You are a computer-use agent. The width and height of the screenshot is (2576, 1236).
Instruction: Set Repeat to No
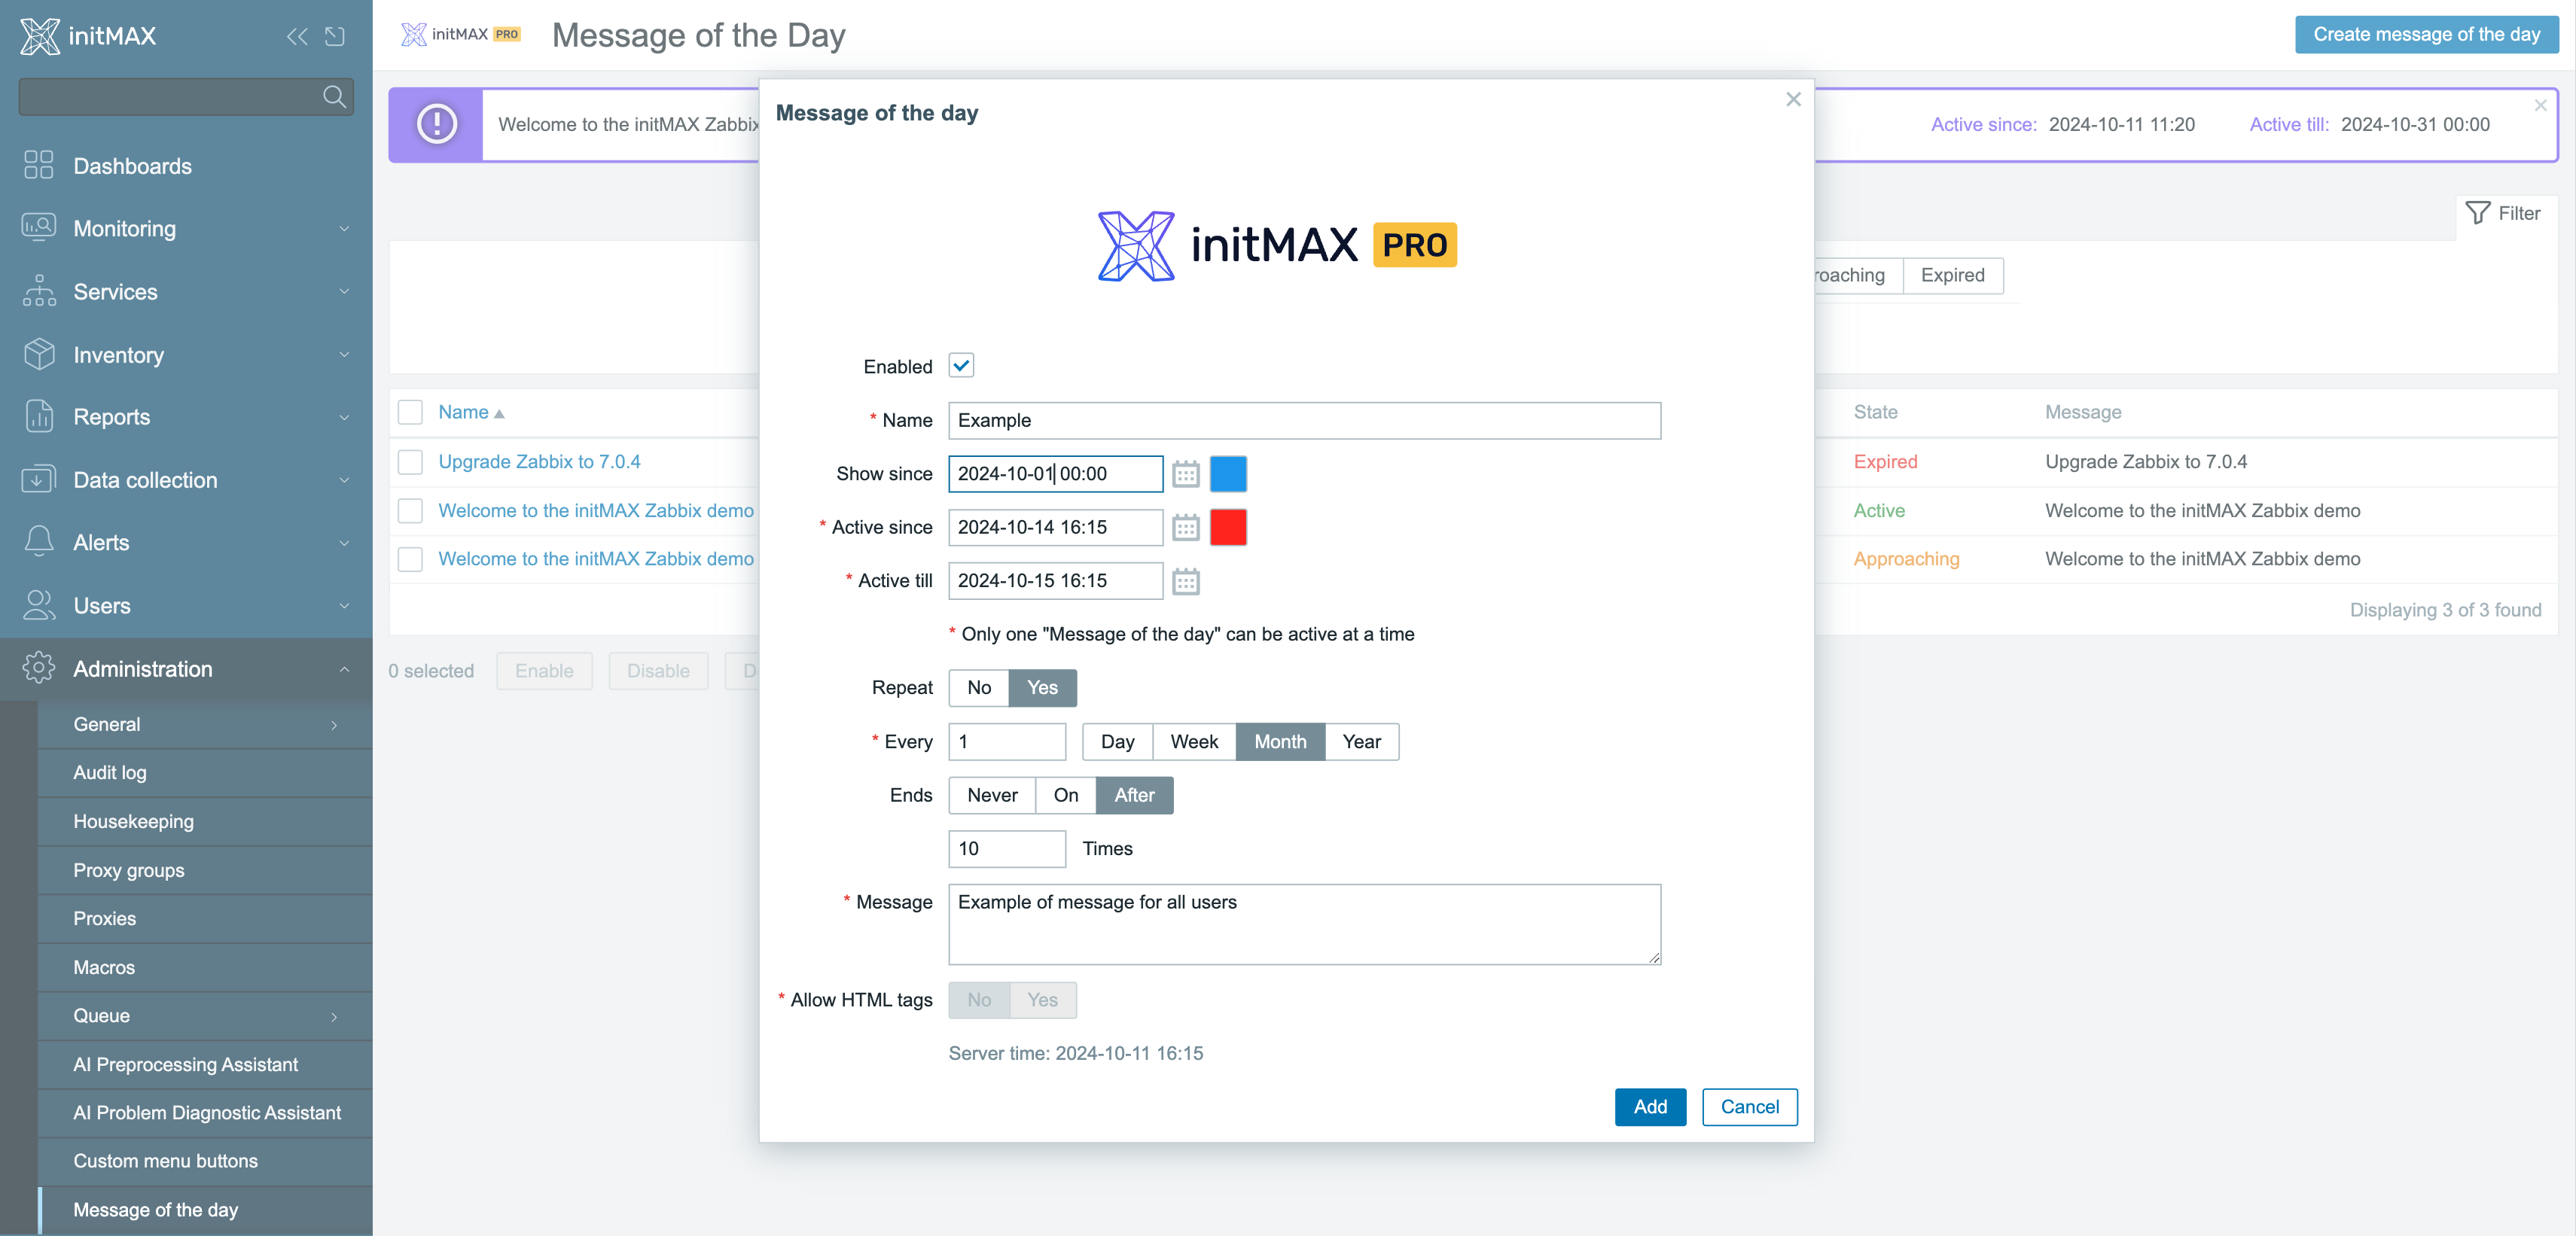979,688
